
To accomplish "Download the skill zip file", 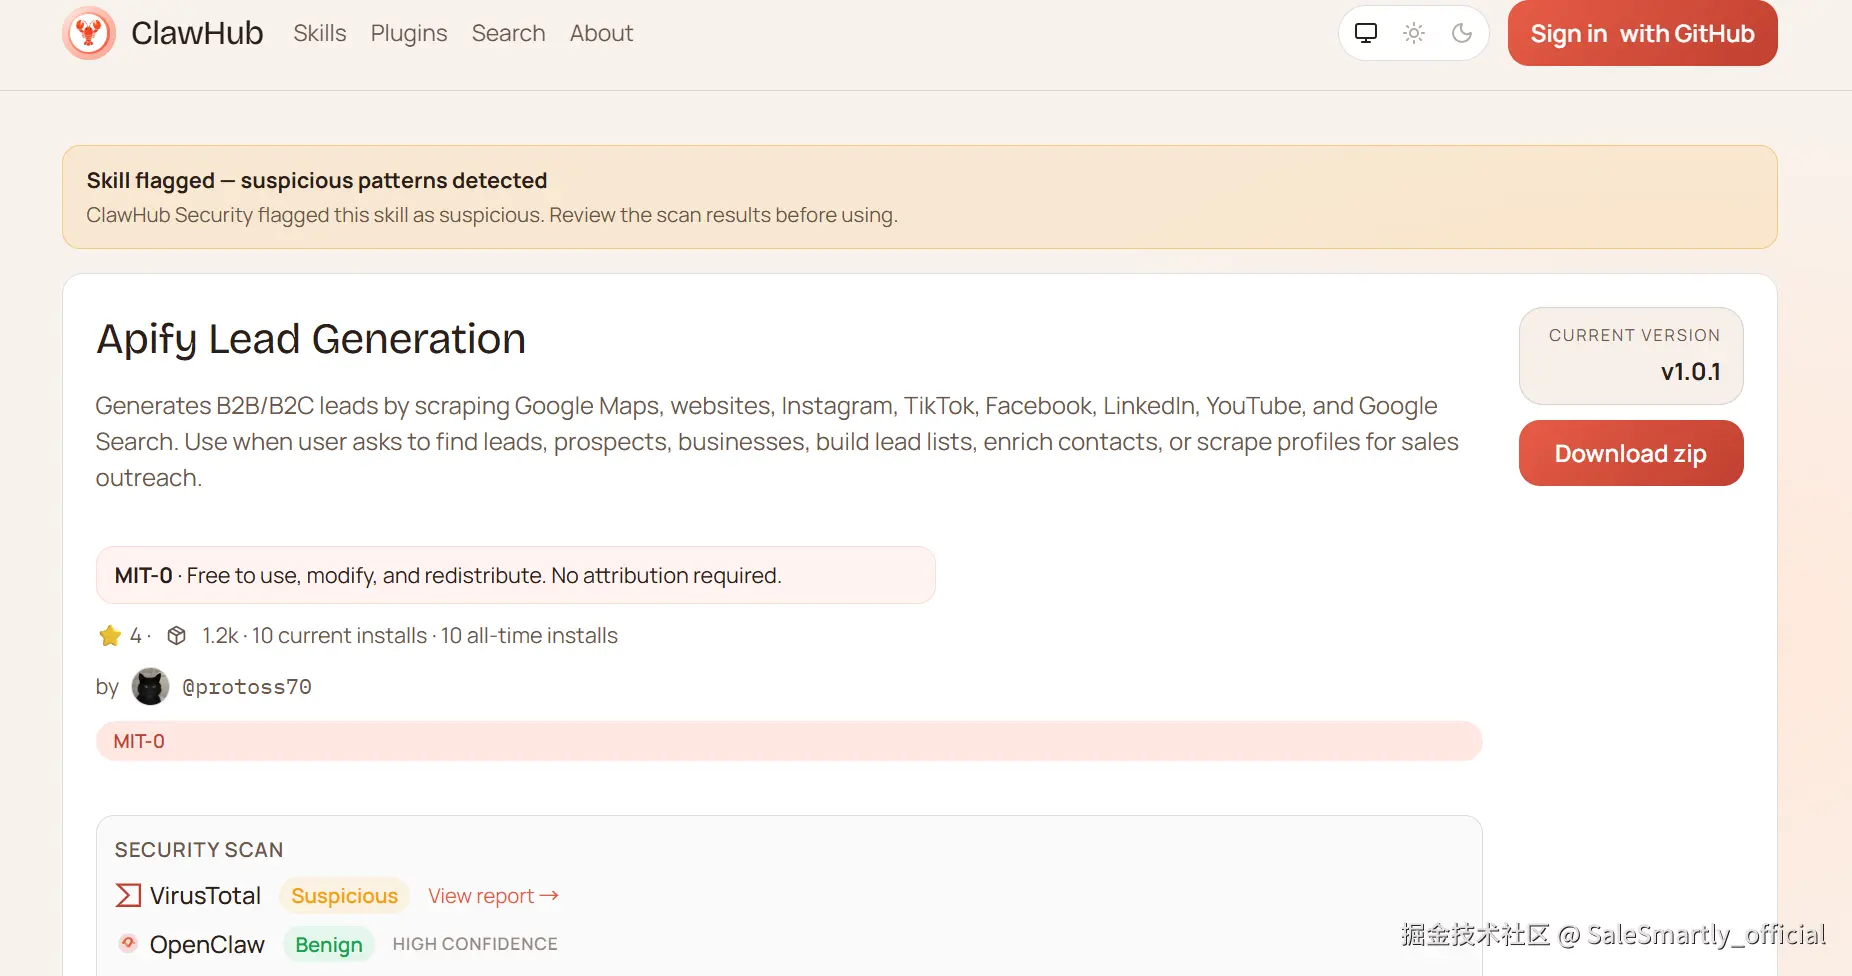I will pos(1630,453).
